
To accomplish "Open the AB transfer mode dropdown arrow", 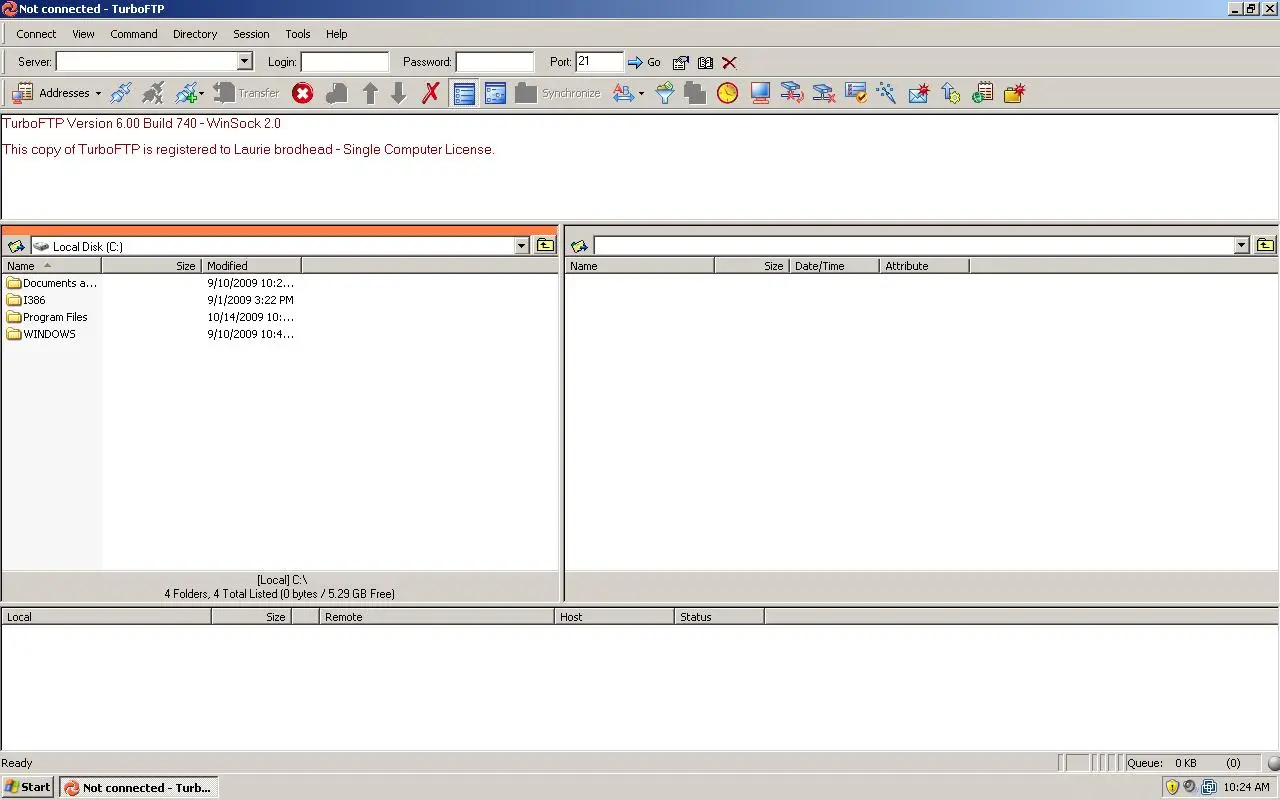I will coord(641,94).
